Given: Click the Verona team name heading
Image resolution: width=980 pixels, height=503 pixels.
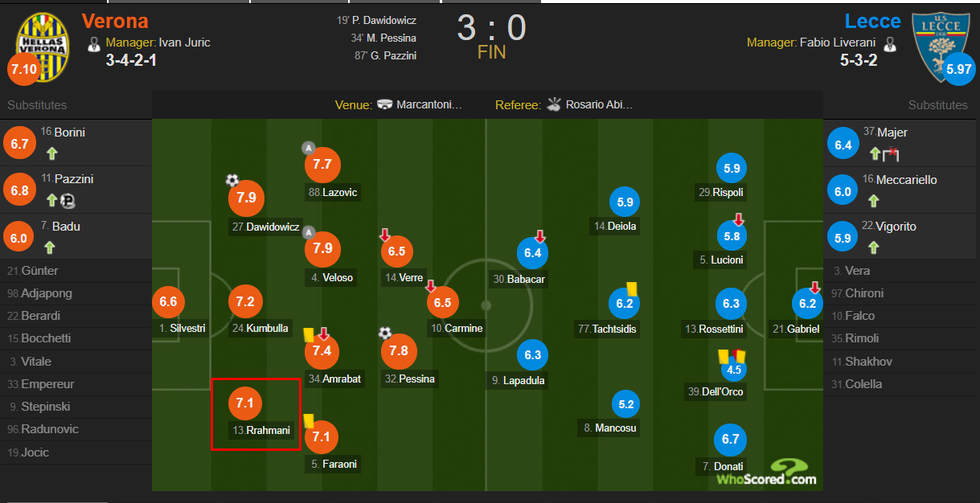Looking at the screenshot, I should point(114,20).
